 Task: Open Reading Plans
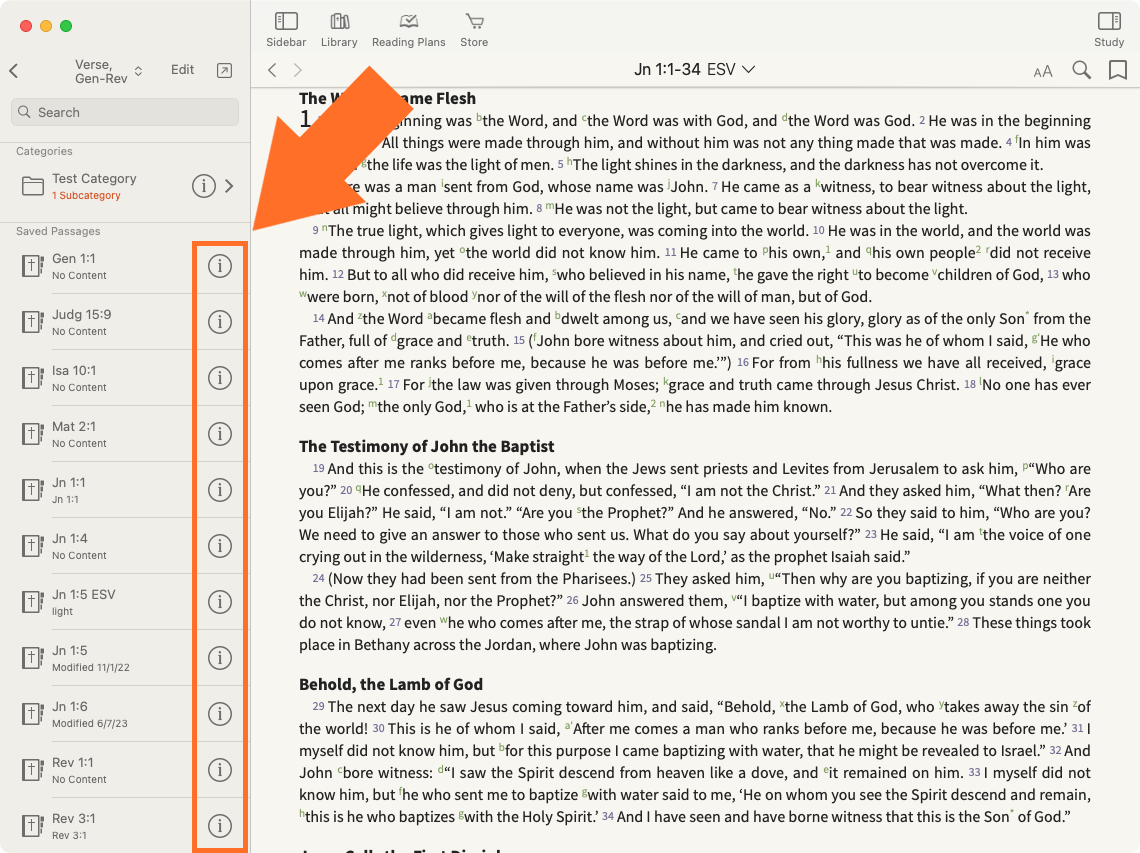[409, 31]
